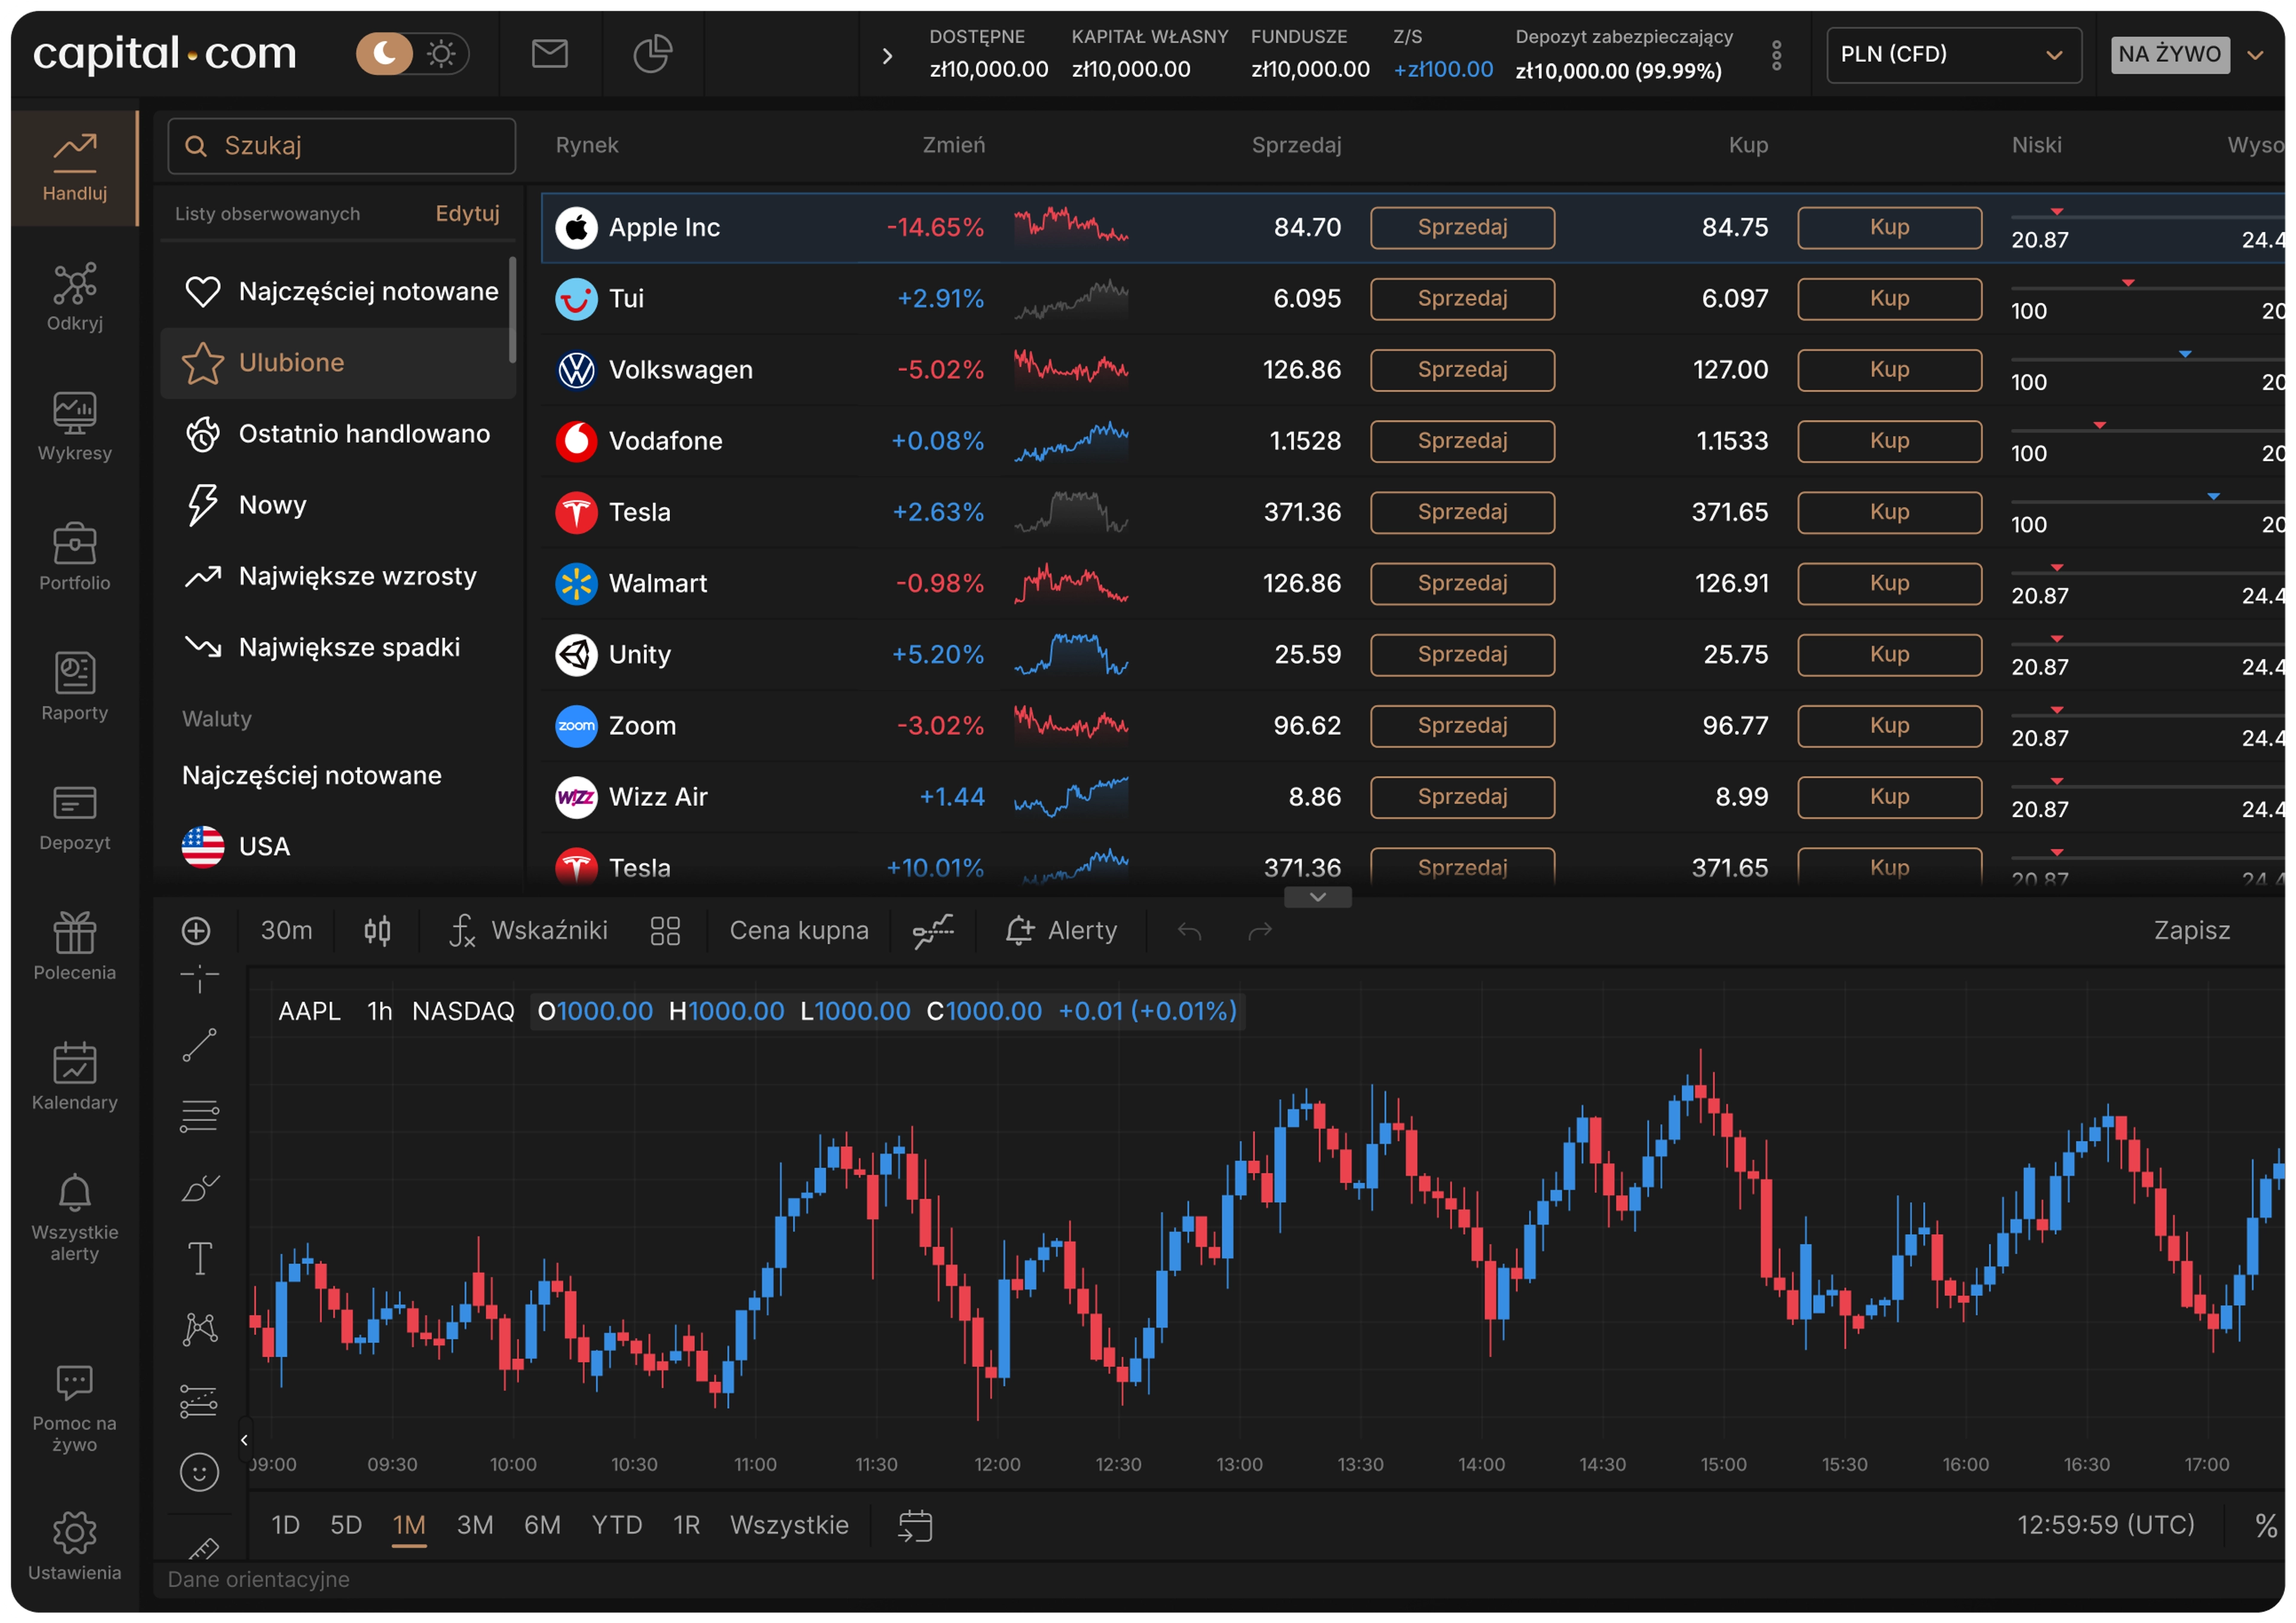Click Zapisz chart button
Image resolution: width=2296 pixels, height=1623 pixels.
[x=2191, y=931]
